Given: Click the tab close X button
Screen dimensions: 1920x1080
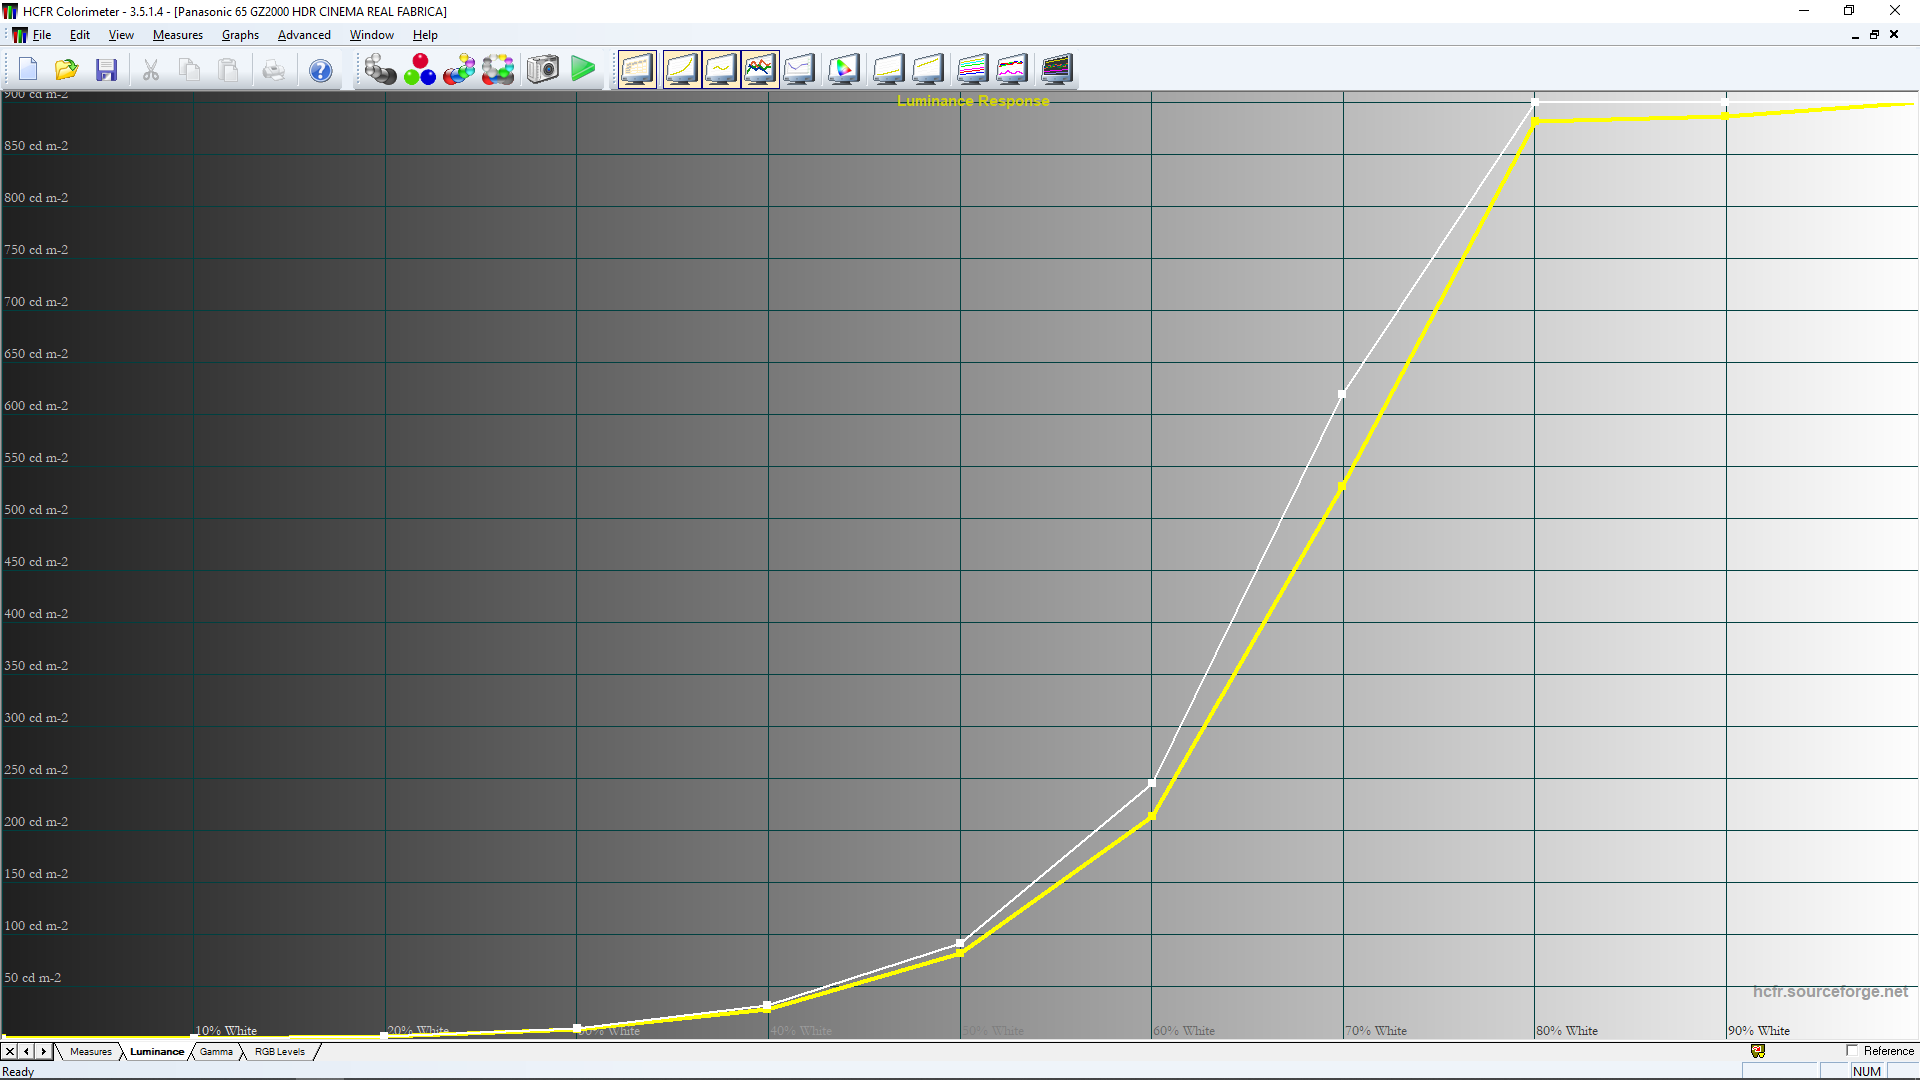Looking at the screenshot, I should 10,1052.
